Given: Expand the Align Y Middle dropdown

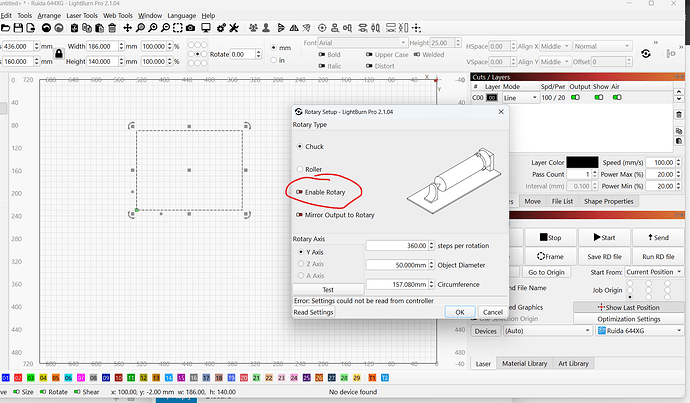Looking at the screenshot, I should 555,62.
